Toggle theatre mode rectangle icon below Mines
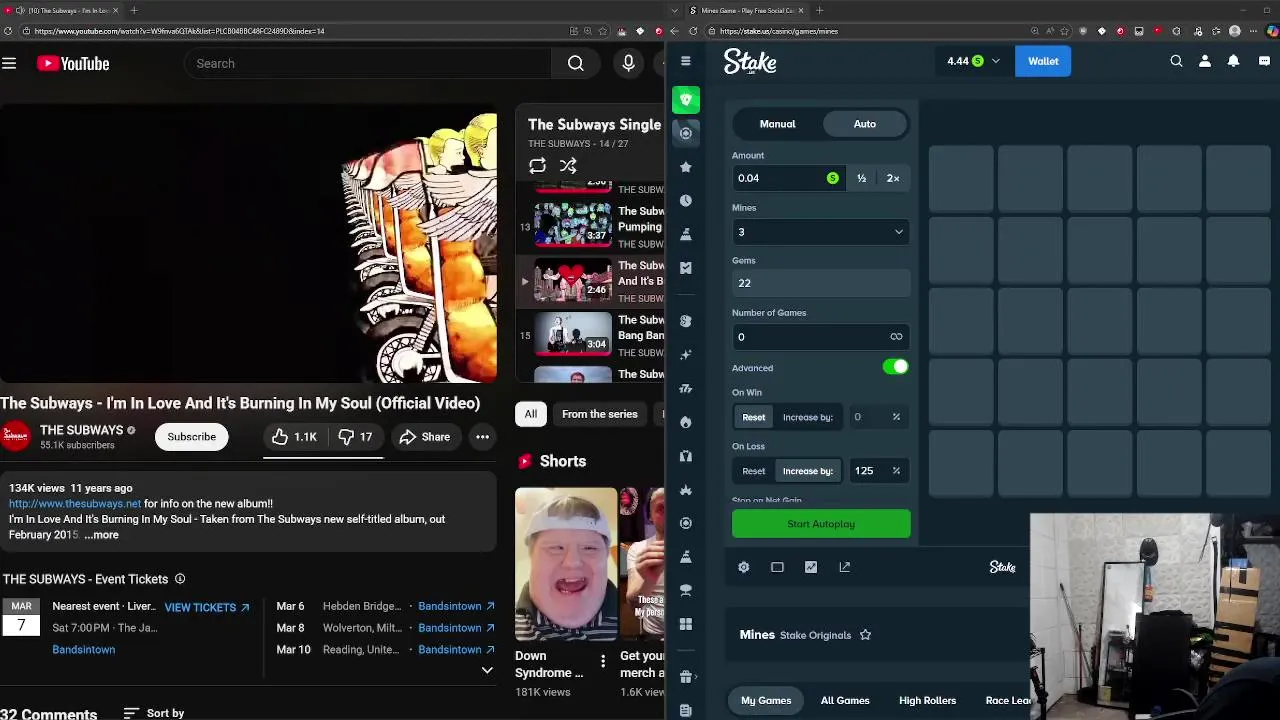 (x=777, y=567)
